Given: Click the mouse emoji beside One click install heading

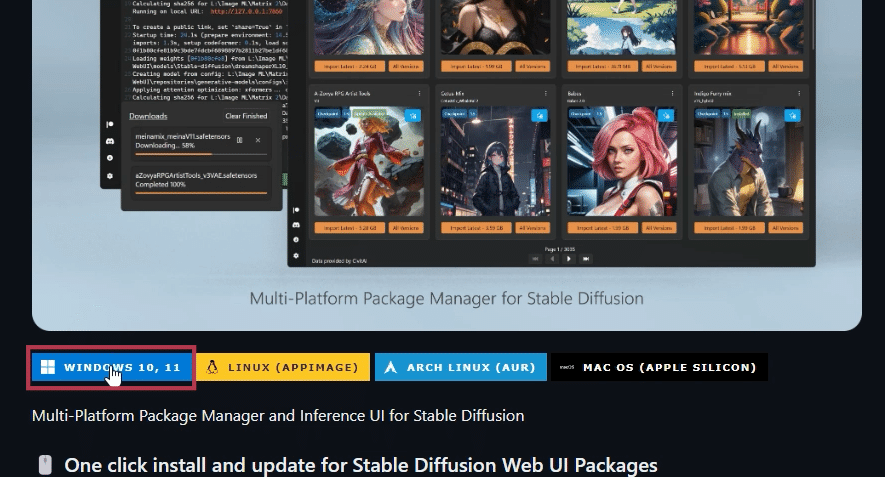Looking at the screenshot, I should pos(45,465).
